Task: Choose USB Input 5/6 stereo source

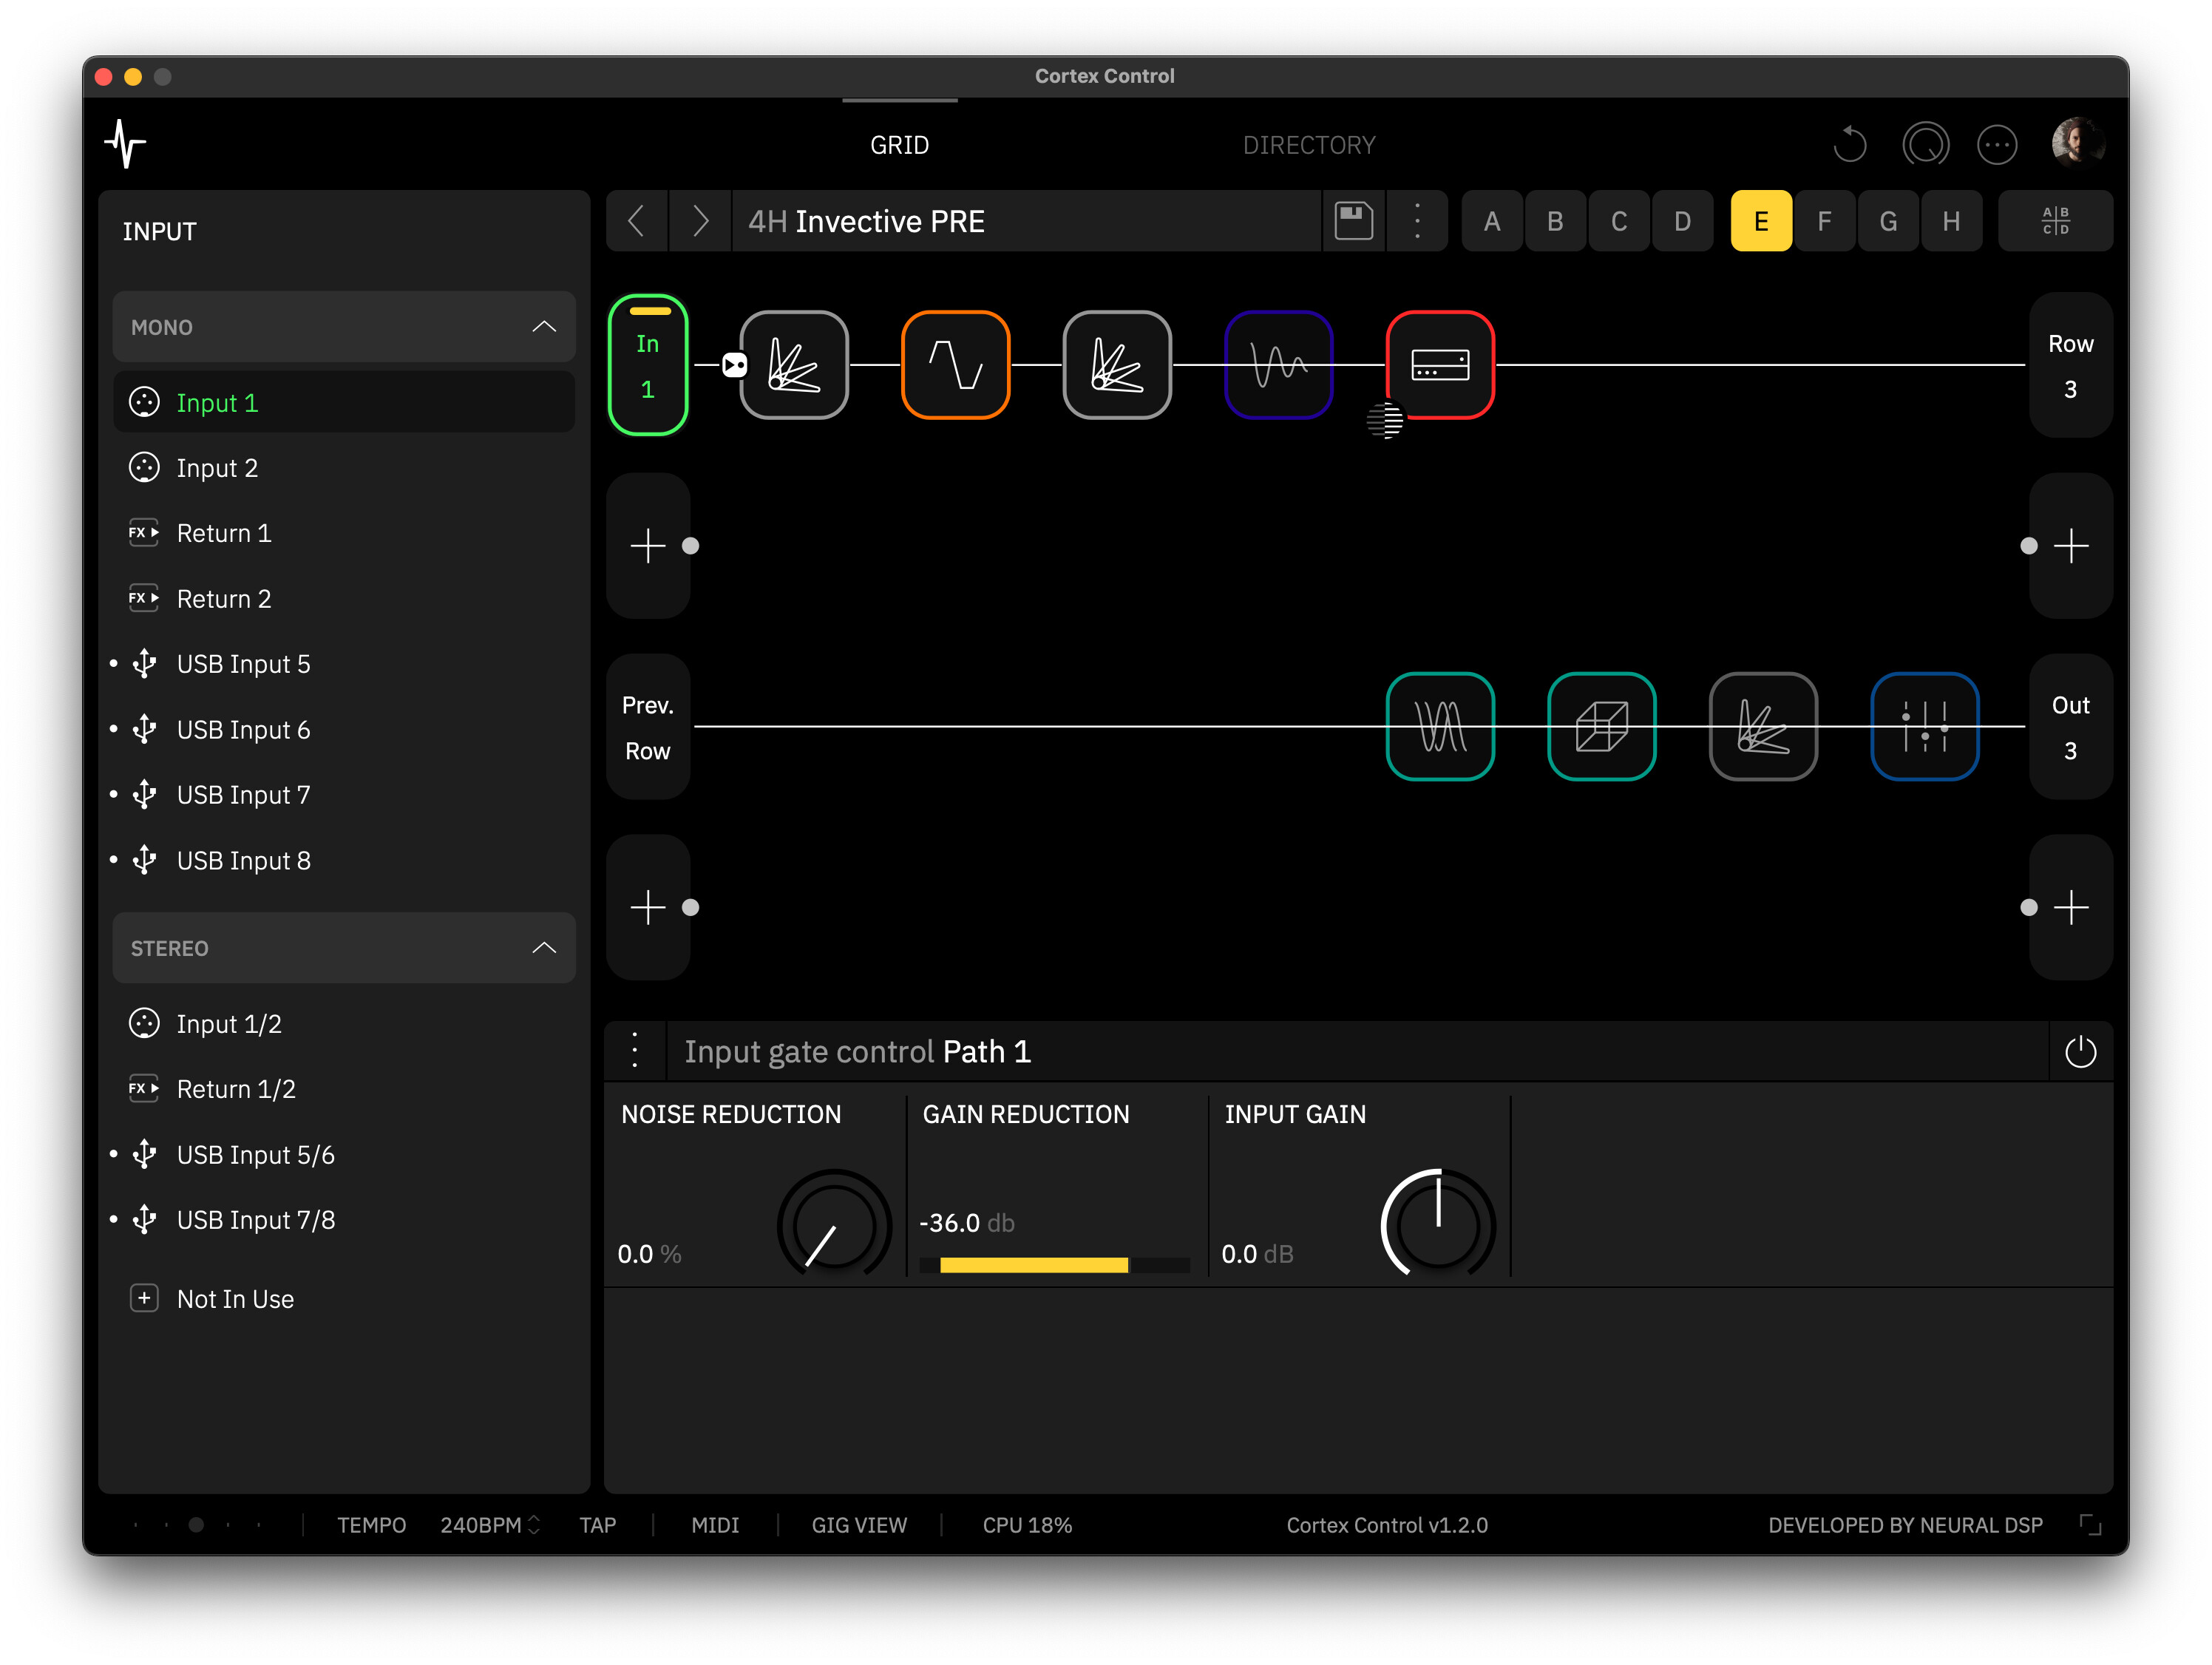Action: pos(344,1155)
